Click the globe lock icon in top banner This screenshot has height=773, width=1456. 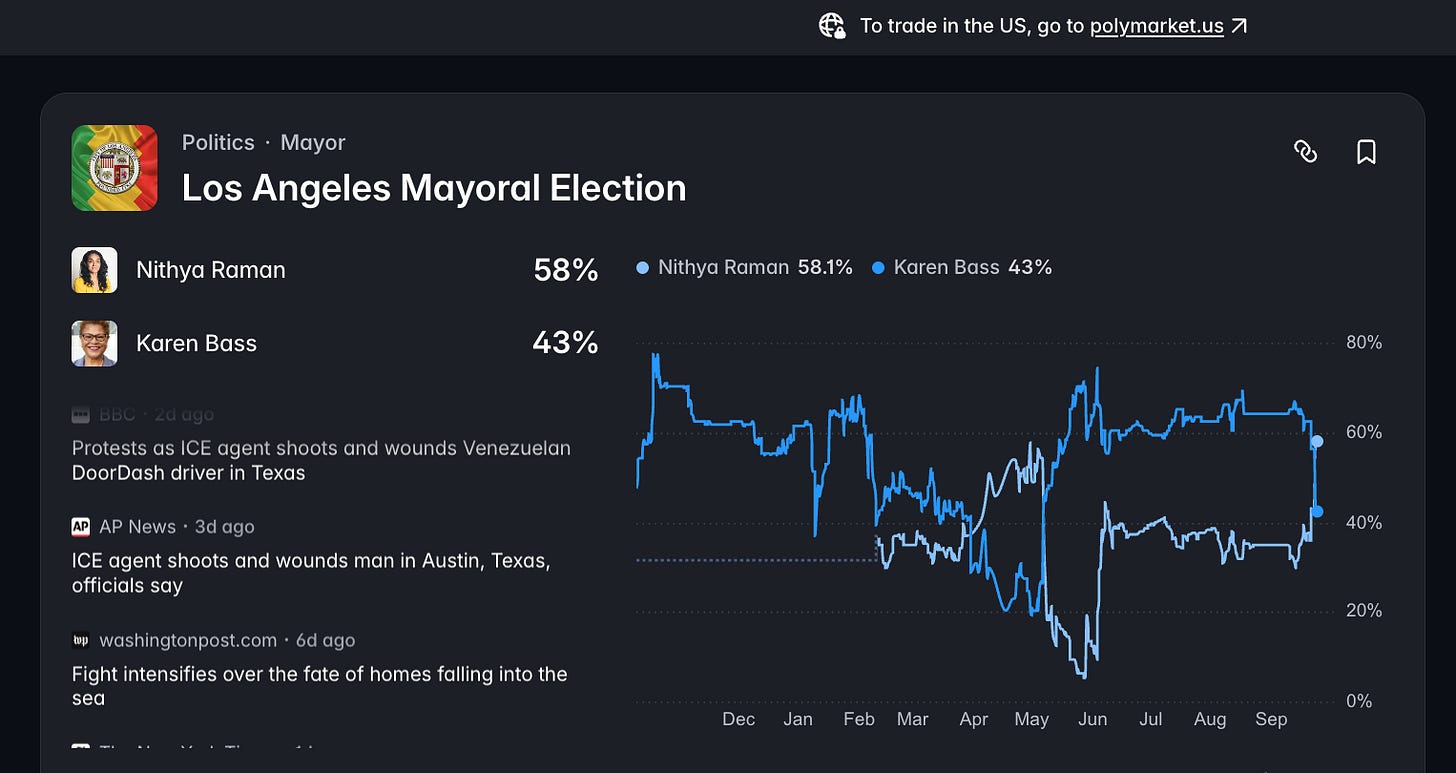coord(832,26)
